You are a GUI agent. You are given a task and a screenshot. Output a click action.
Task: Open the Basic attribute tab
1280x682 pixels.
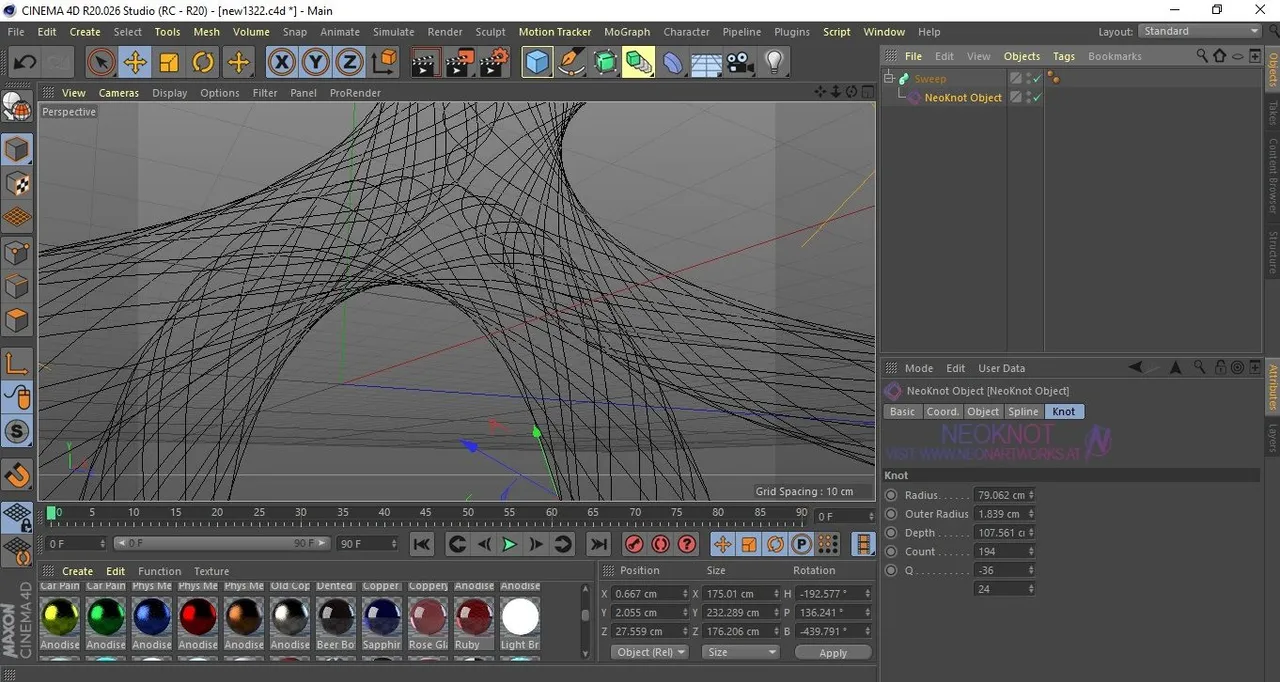pyautogui.click(x=902, y=412)
